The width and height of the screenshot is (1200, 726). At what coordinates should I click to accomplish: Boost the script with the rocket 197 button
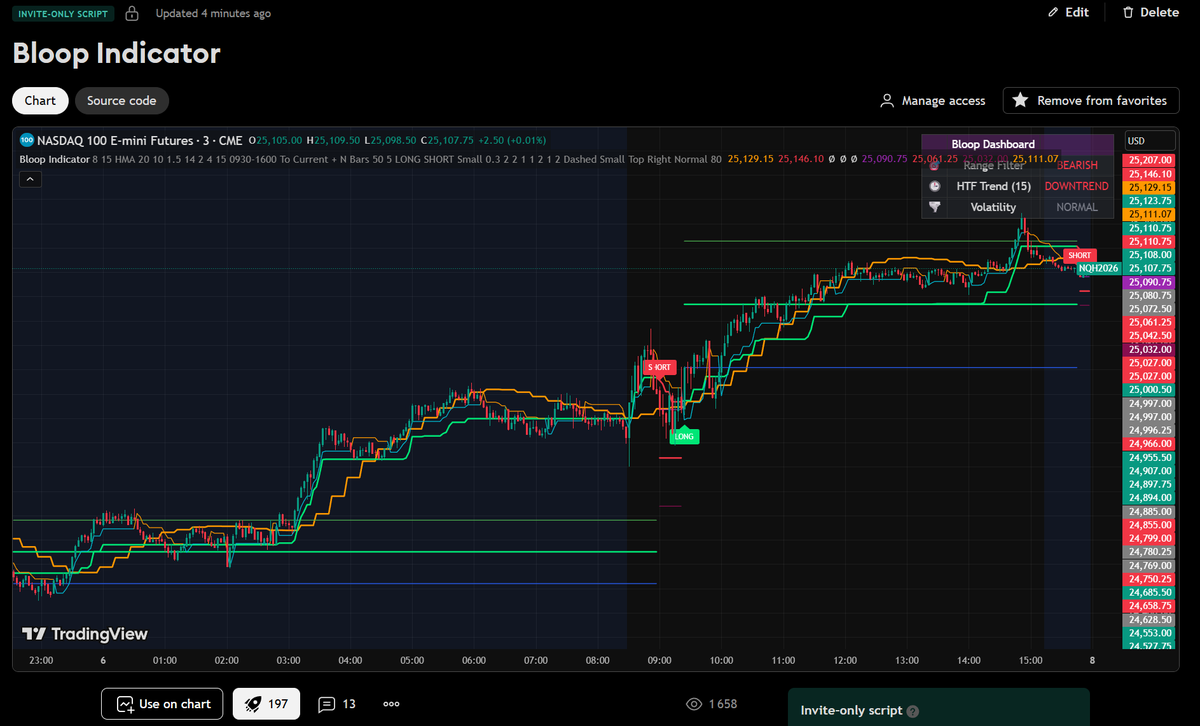click(x=267, y=704)
